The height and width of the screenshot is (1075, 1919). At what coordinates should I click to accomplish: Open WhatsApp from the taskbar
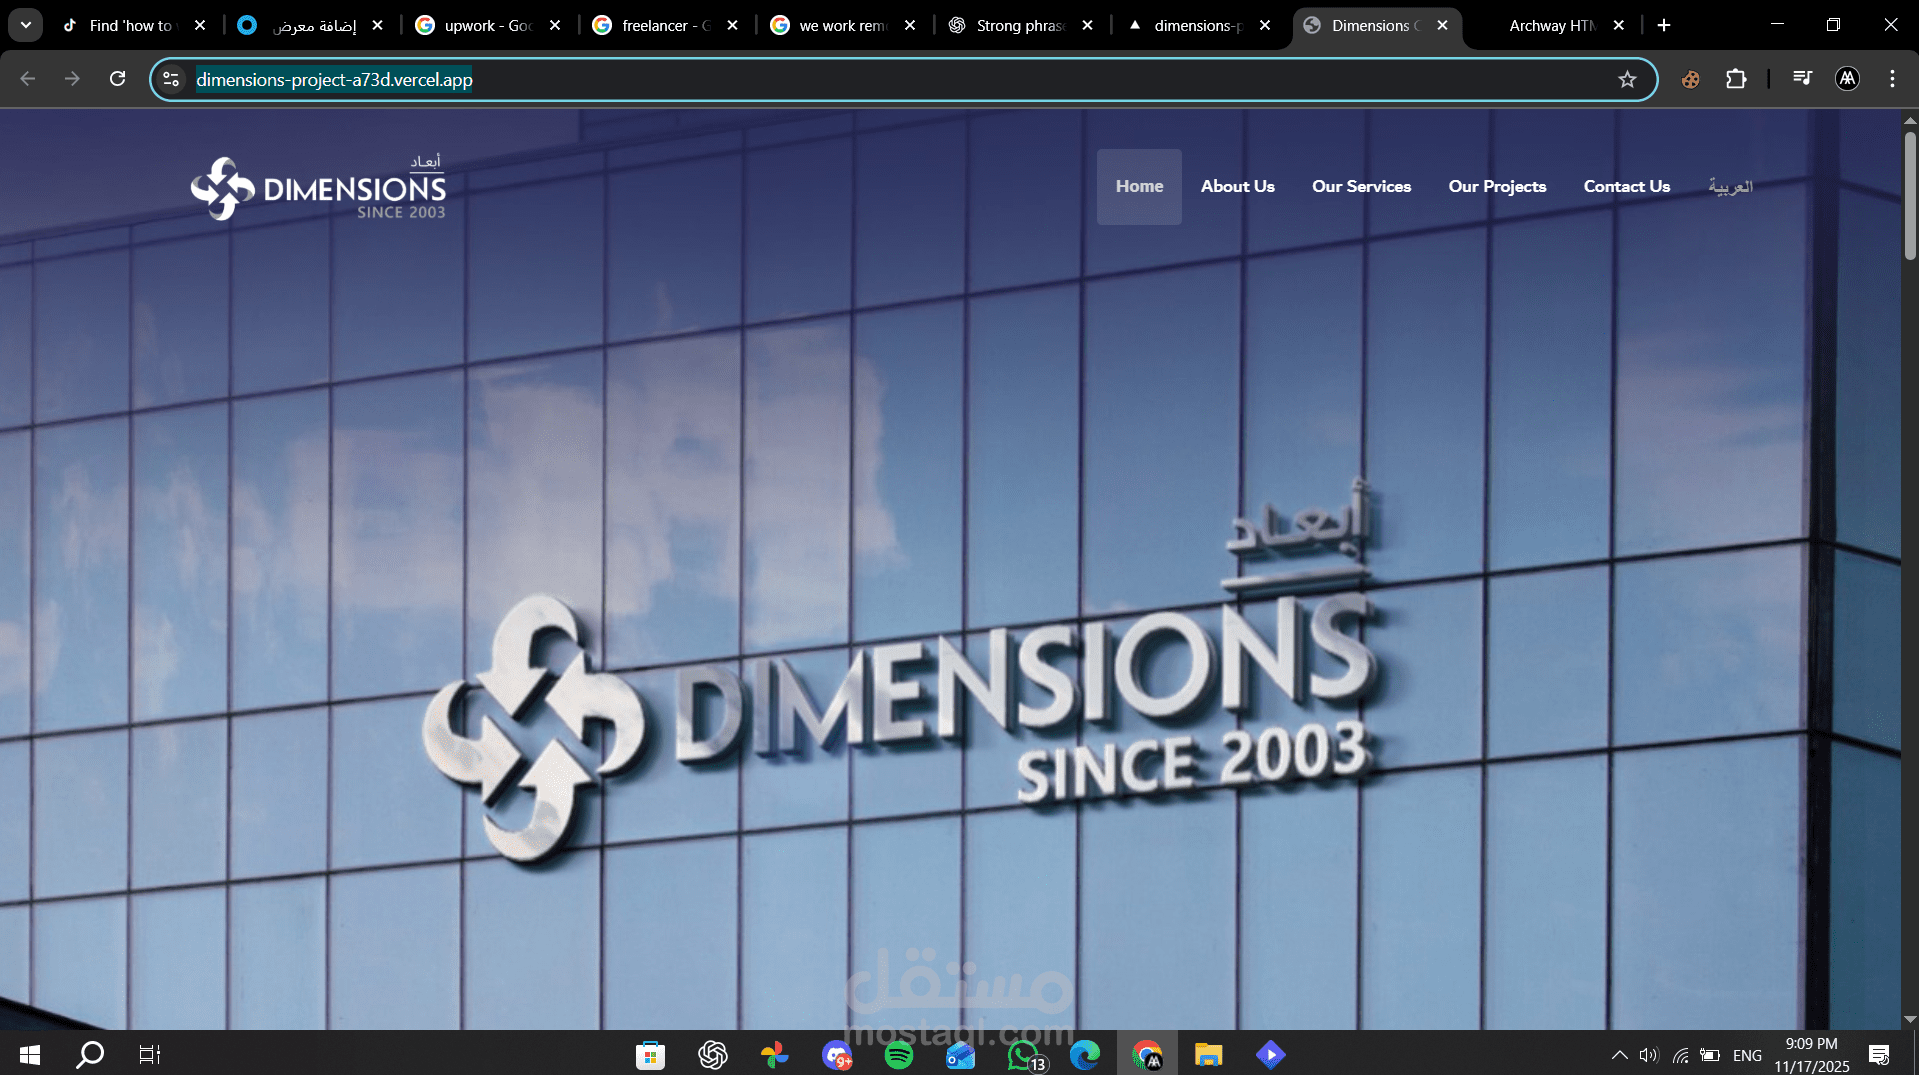click(x=1024, y=1054)
